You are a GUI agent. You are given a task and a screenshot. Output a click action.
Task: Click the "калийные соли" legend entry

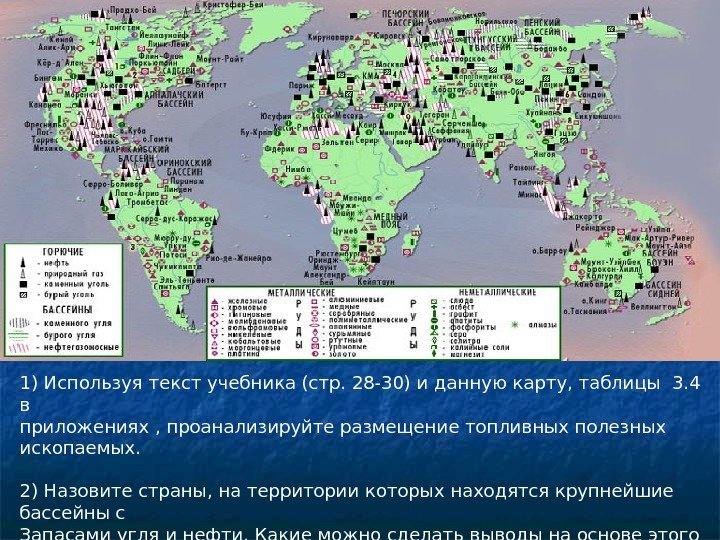pos(479,348)
